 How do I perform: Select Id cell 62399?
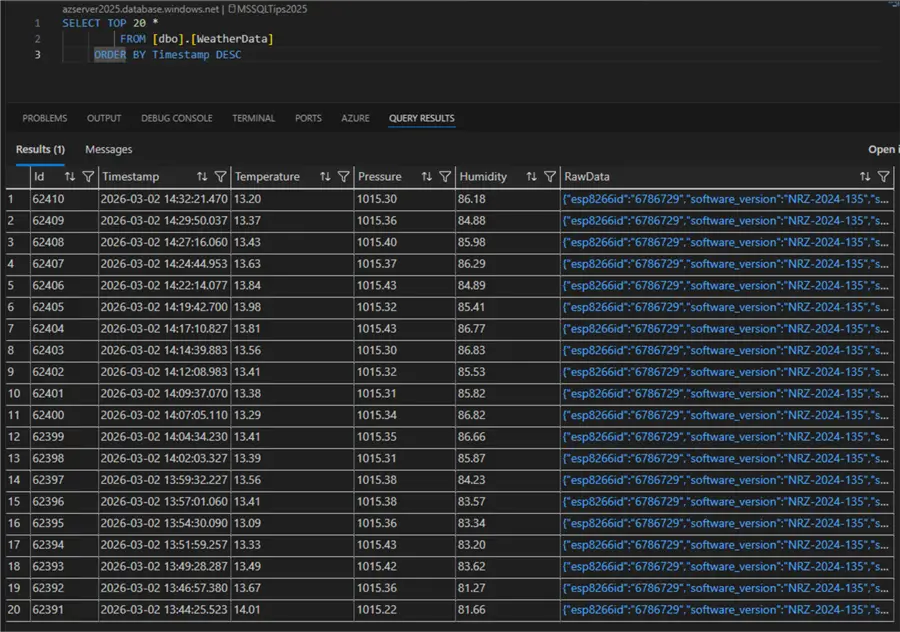[64, 437]
